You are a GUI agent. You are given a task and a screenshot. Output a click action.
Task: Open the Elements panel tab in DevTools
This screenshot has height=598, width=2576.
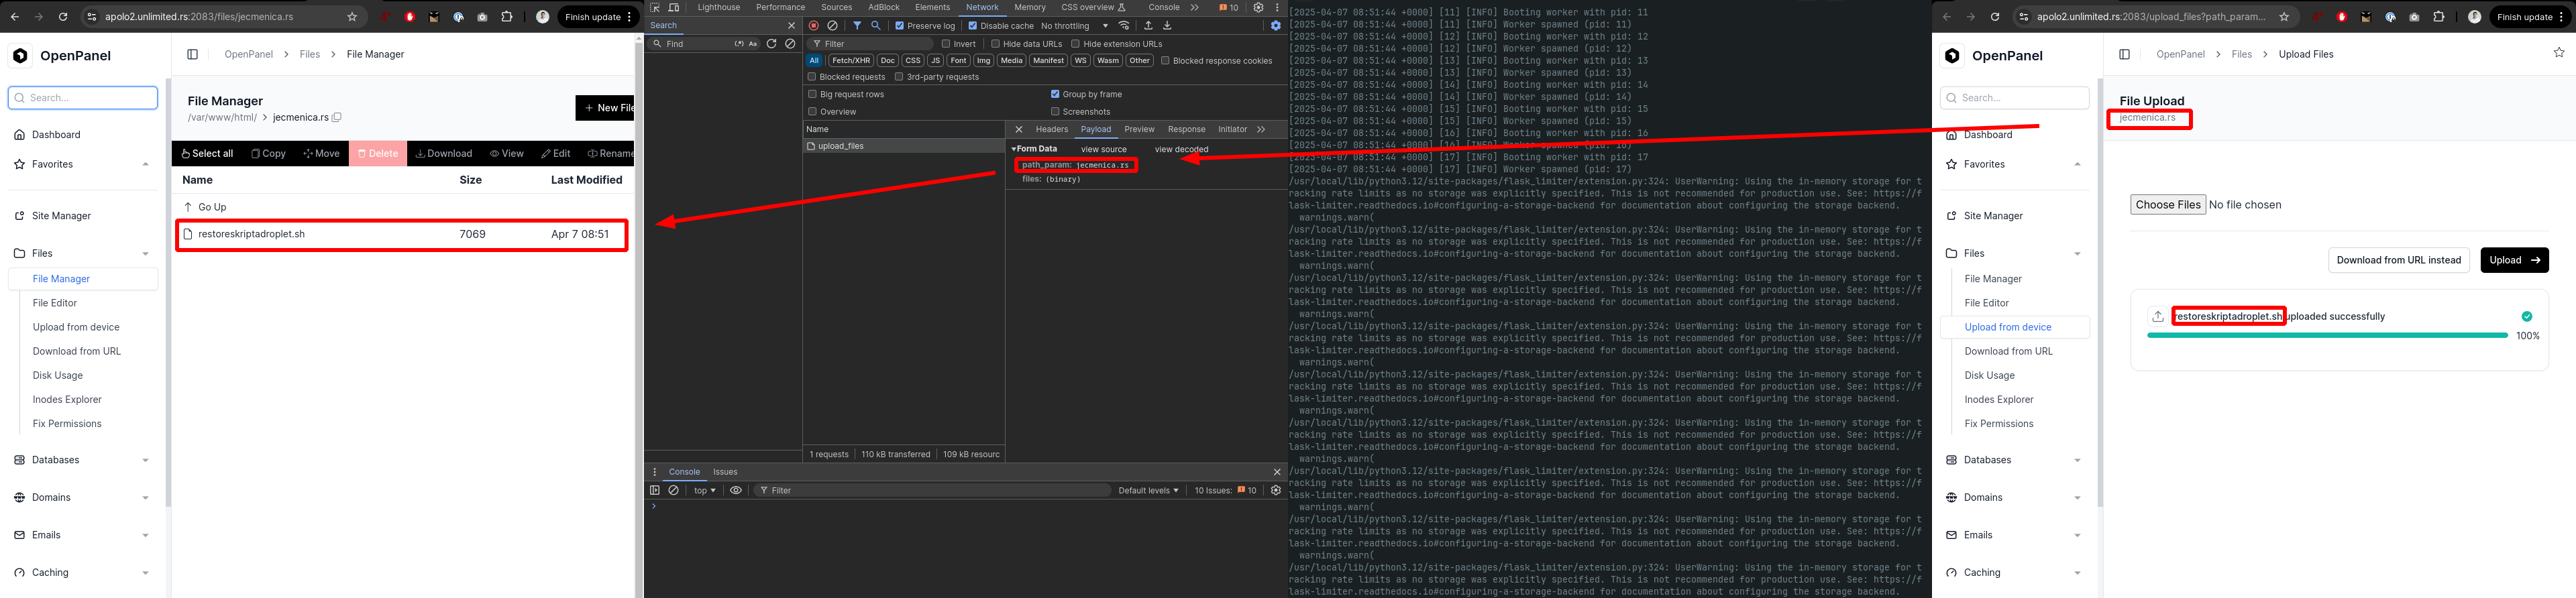(x=932, y=7)
